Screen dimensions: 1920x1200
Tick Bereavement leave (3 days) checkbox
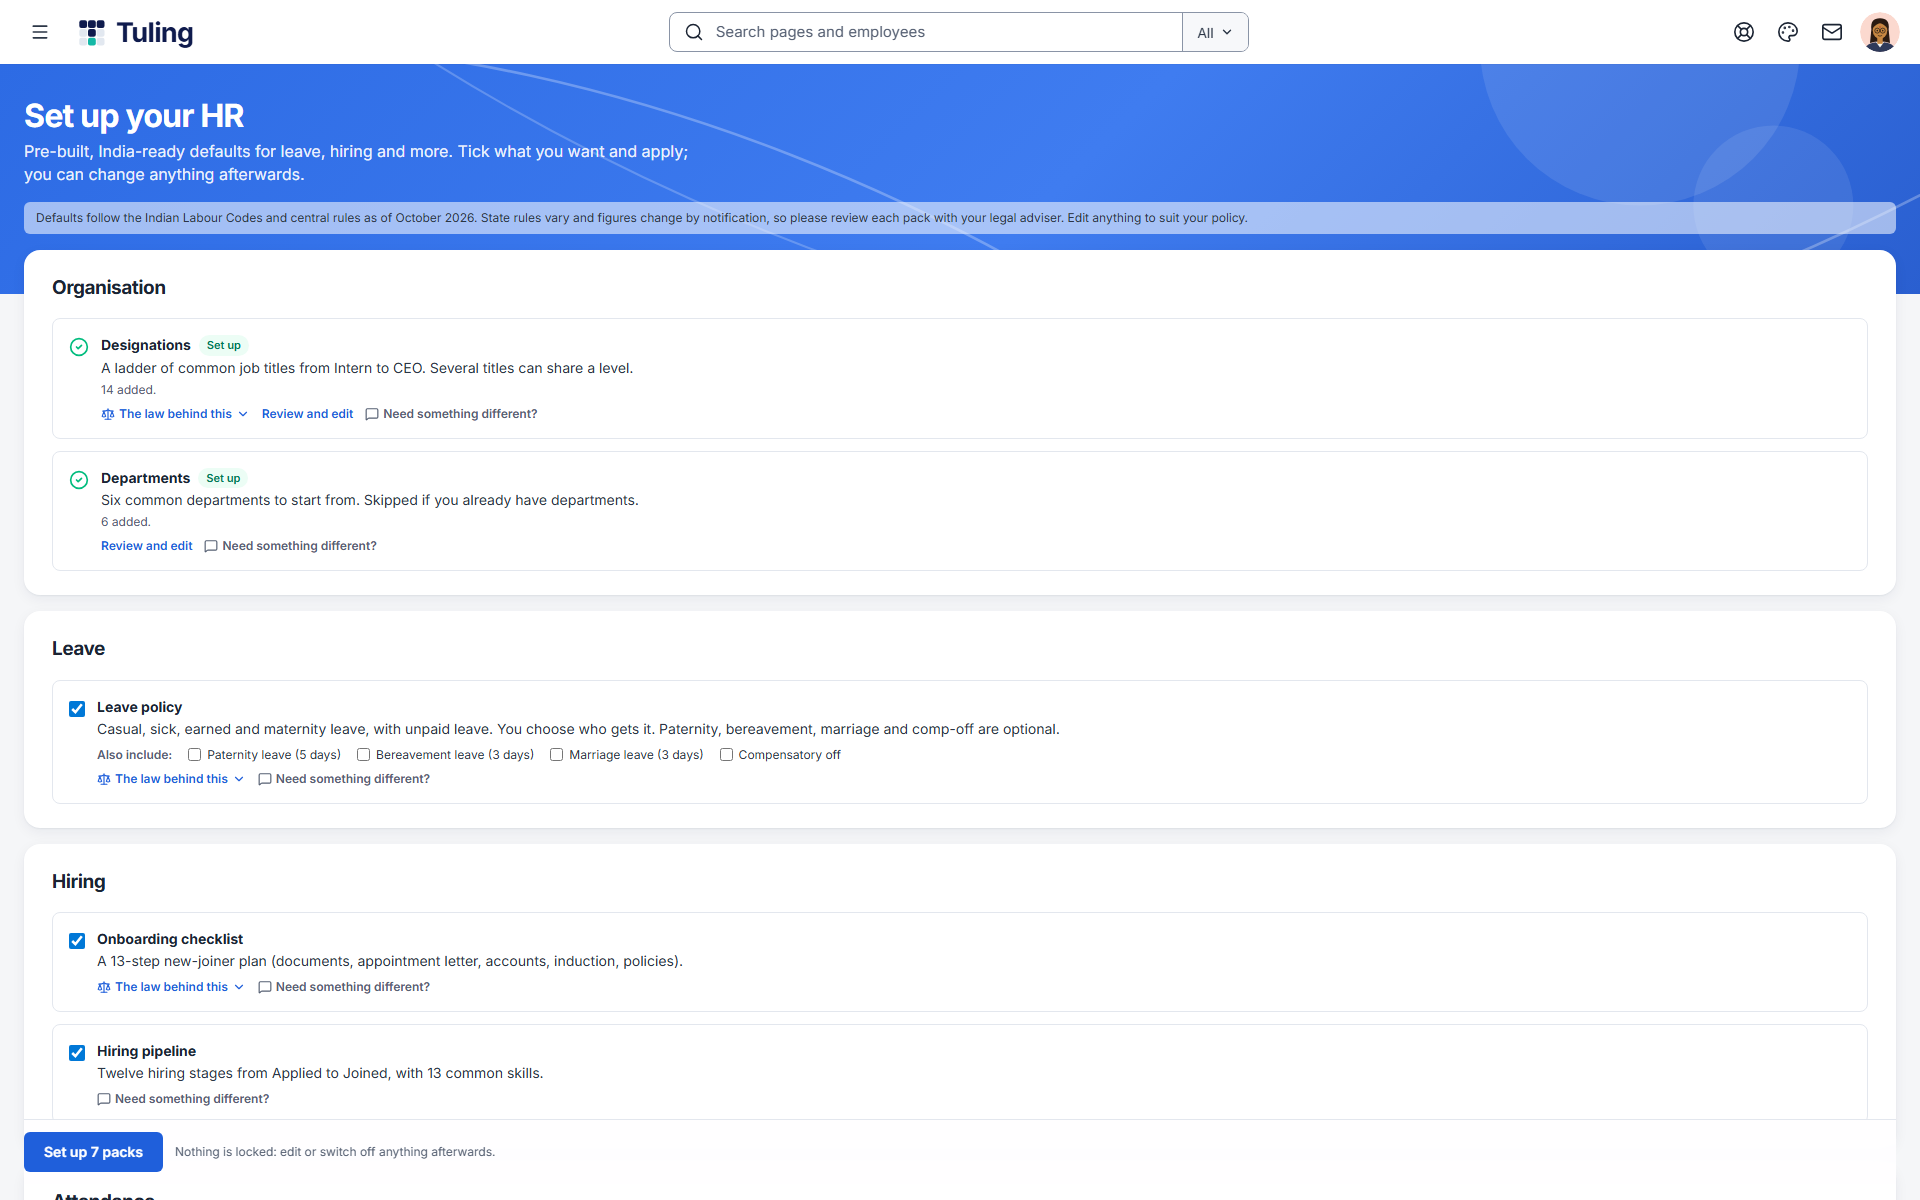(363, 755)
